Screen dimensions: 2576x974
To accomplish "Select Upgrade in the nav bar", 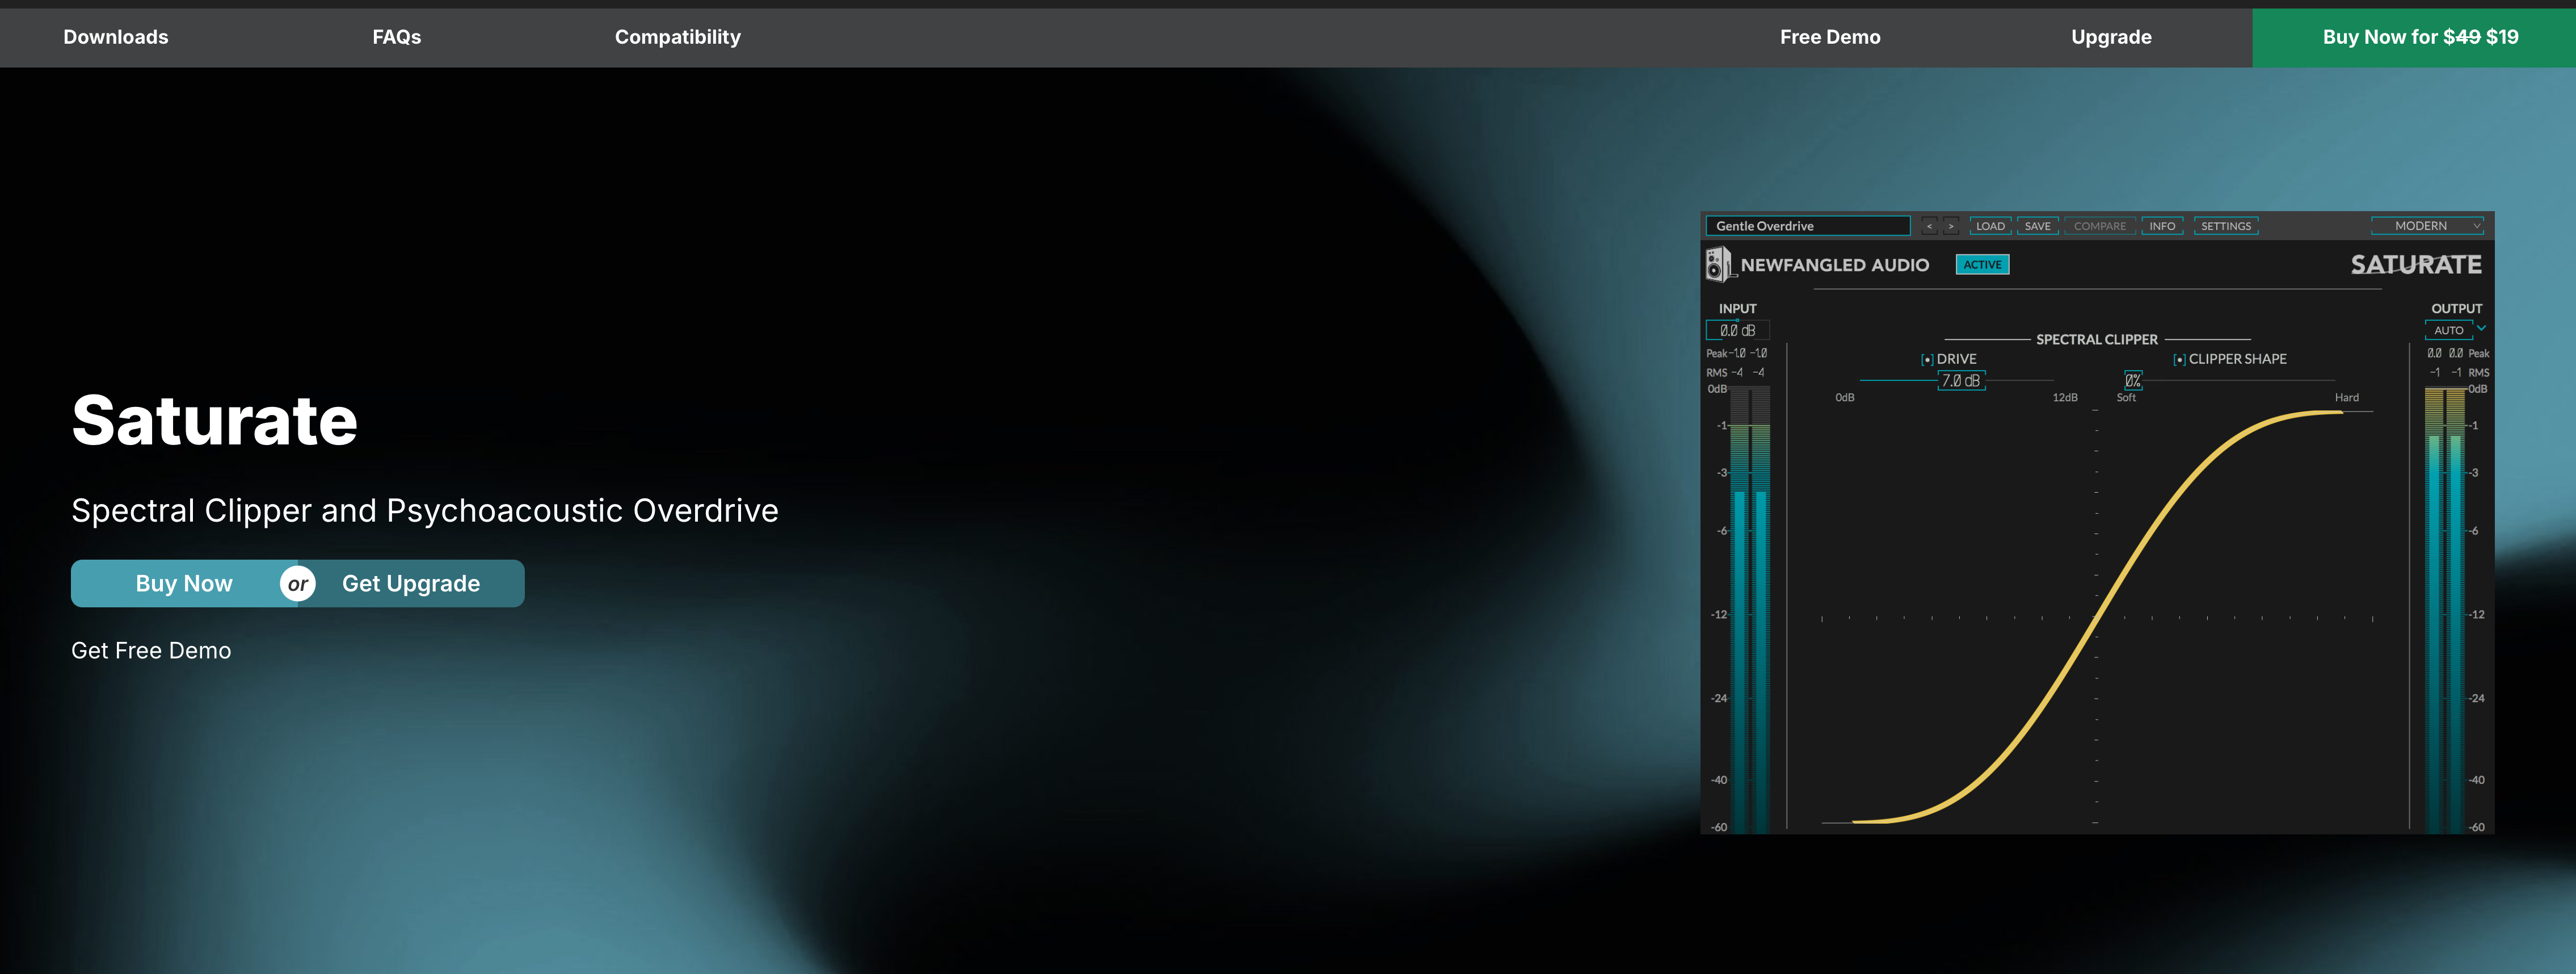I will click(x=2111, y=37).
